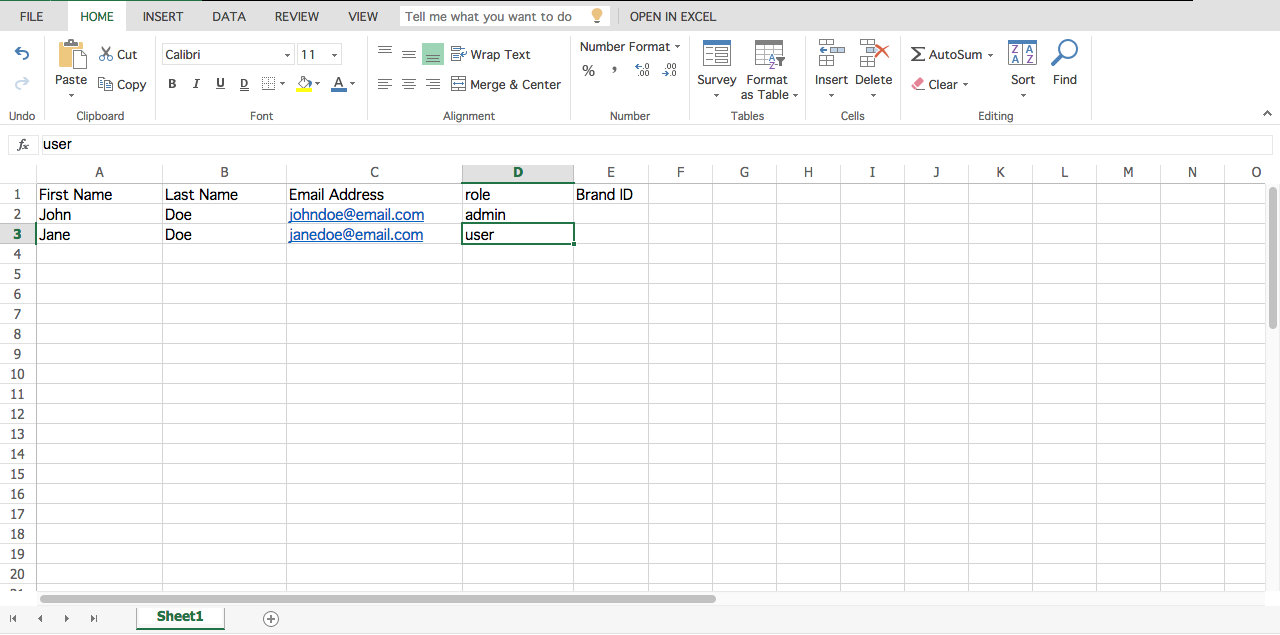Click the Copy icon in Clipboard
Screen dimensions: 1280x635
[106, 85]
